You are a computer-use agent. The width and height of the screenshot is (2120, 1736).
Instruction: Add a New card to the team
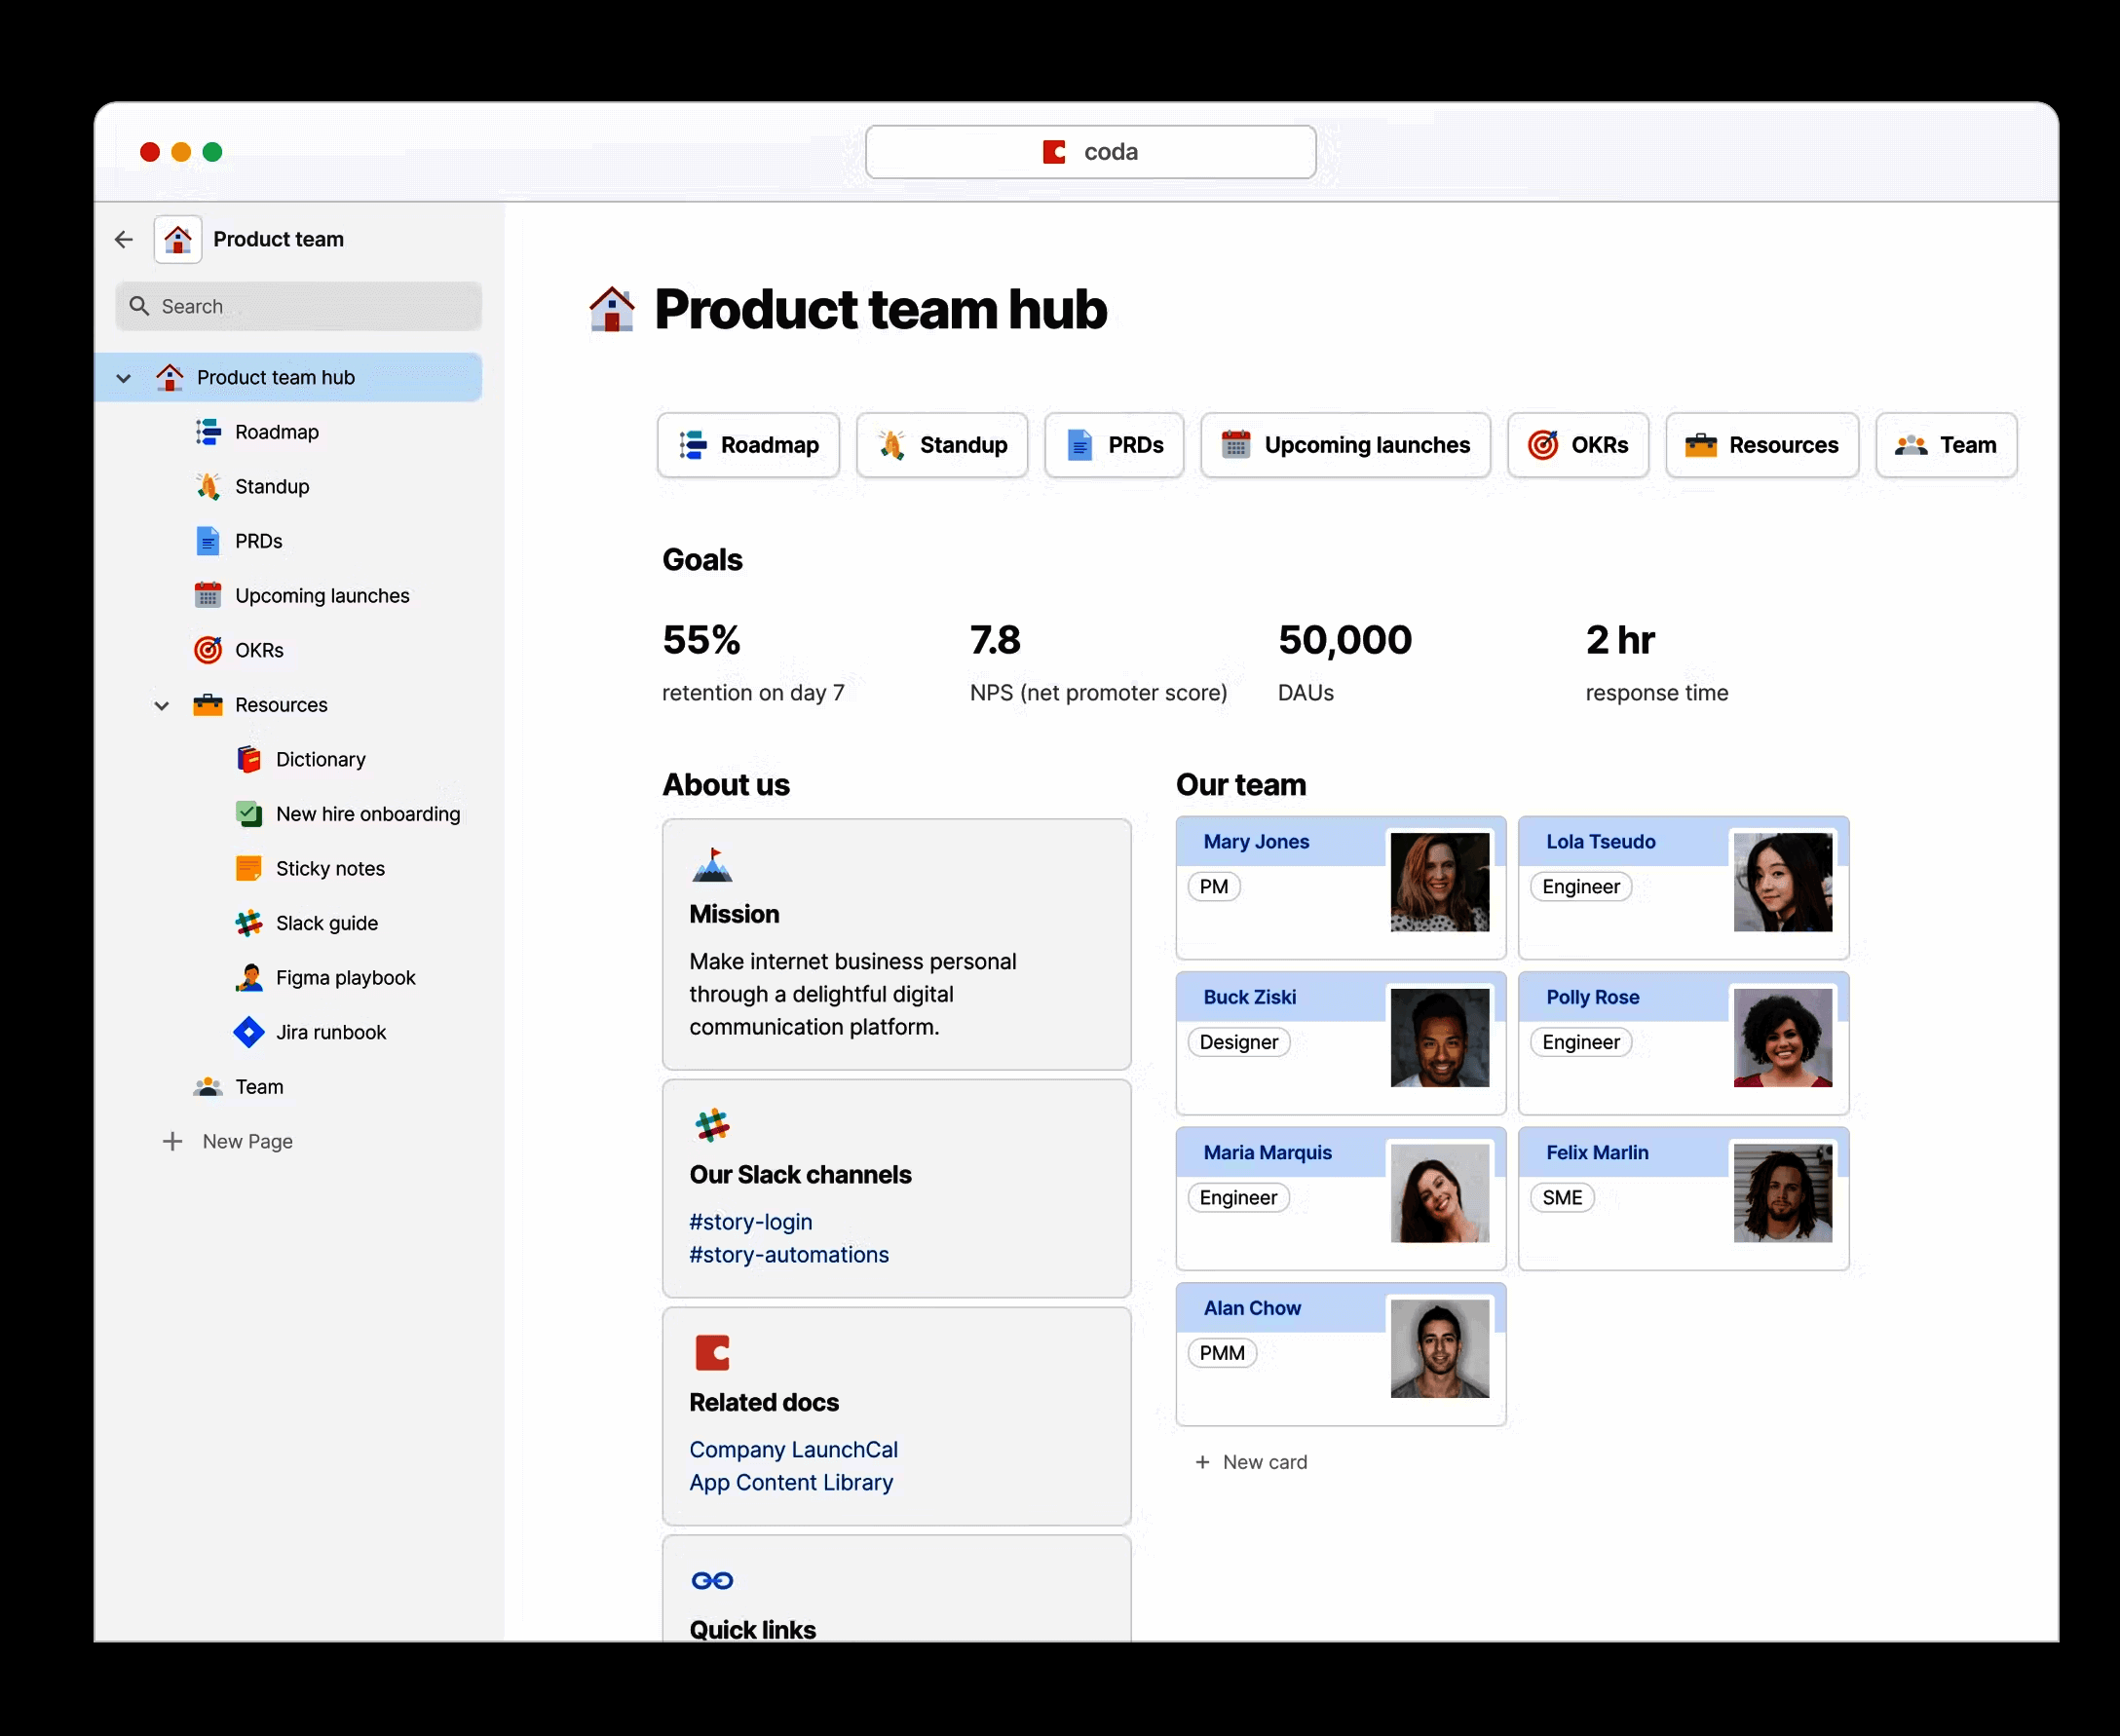pos(1252,1462)
